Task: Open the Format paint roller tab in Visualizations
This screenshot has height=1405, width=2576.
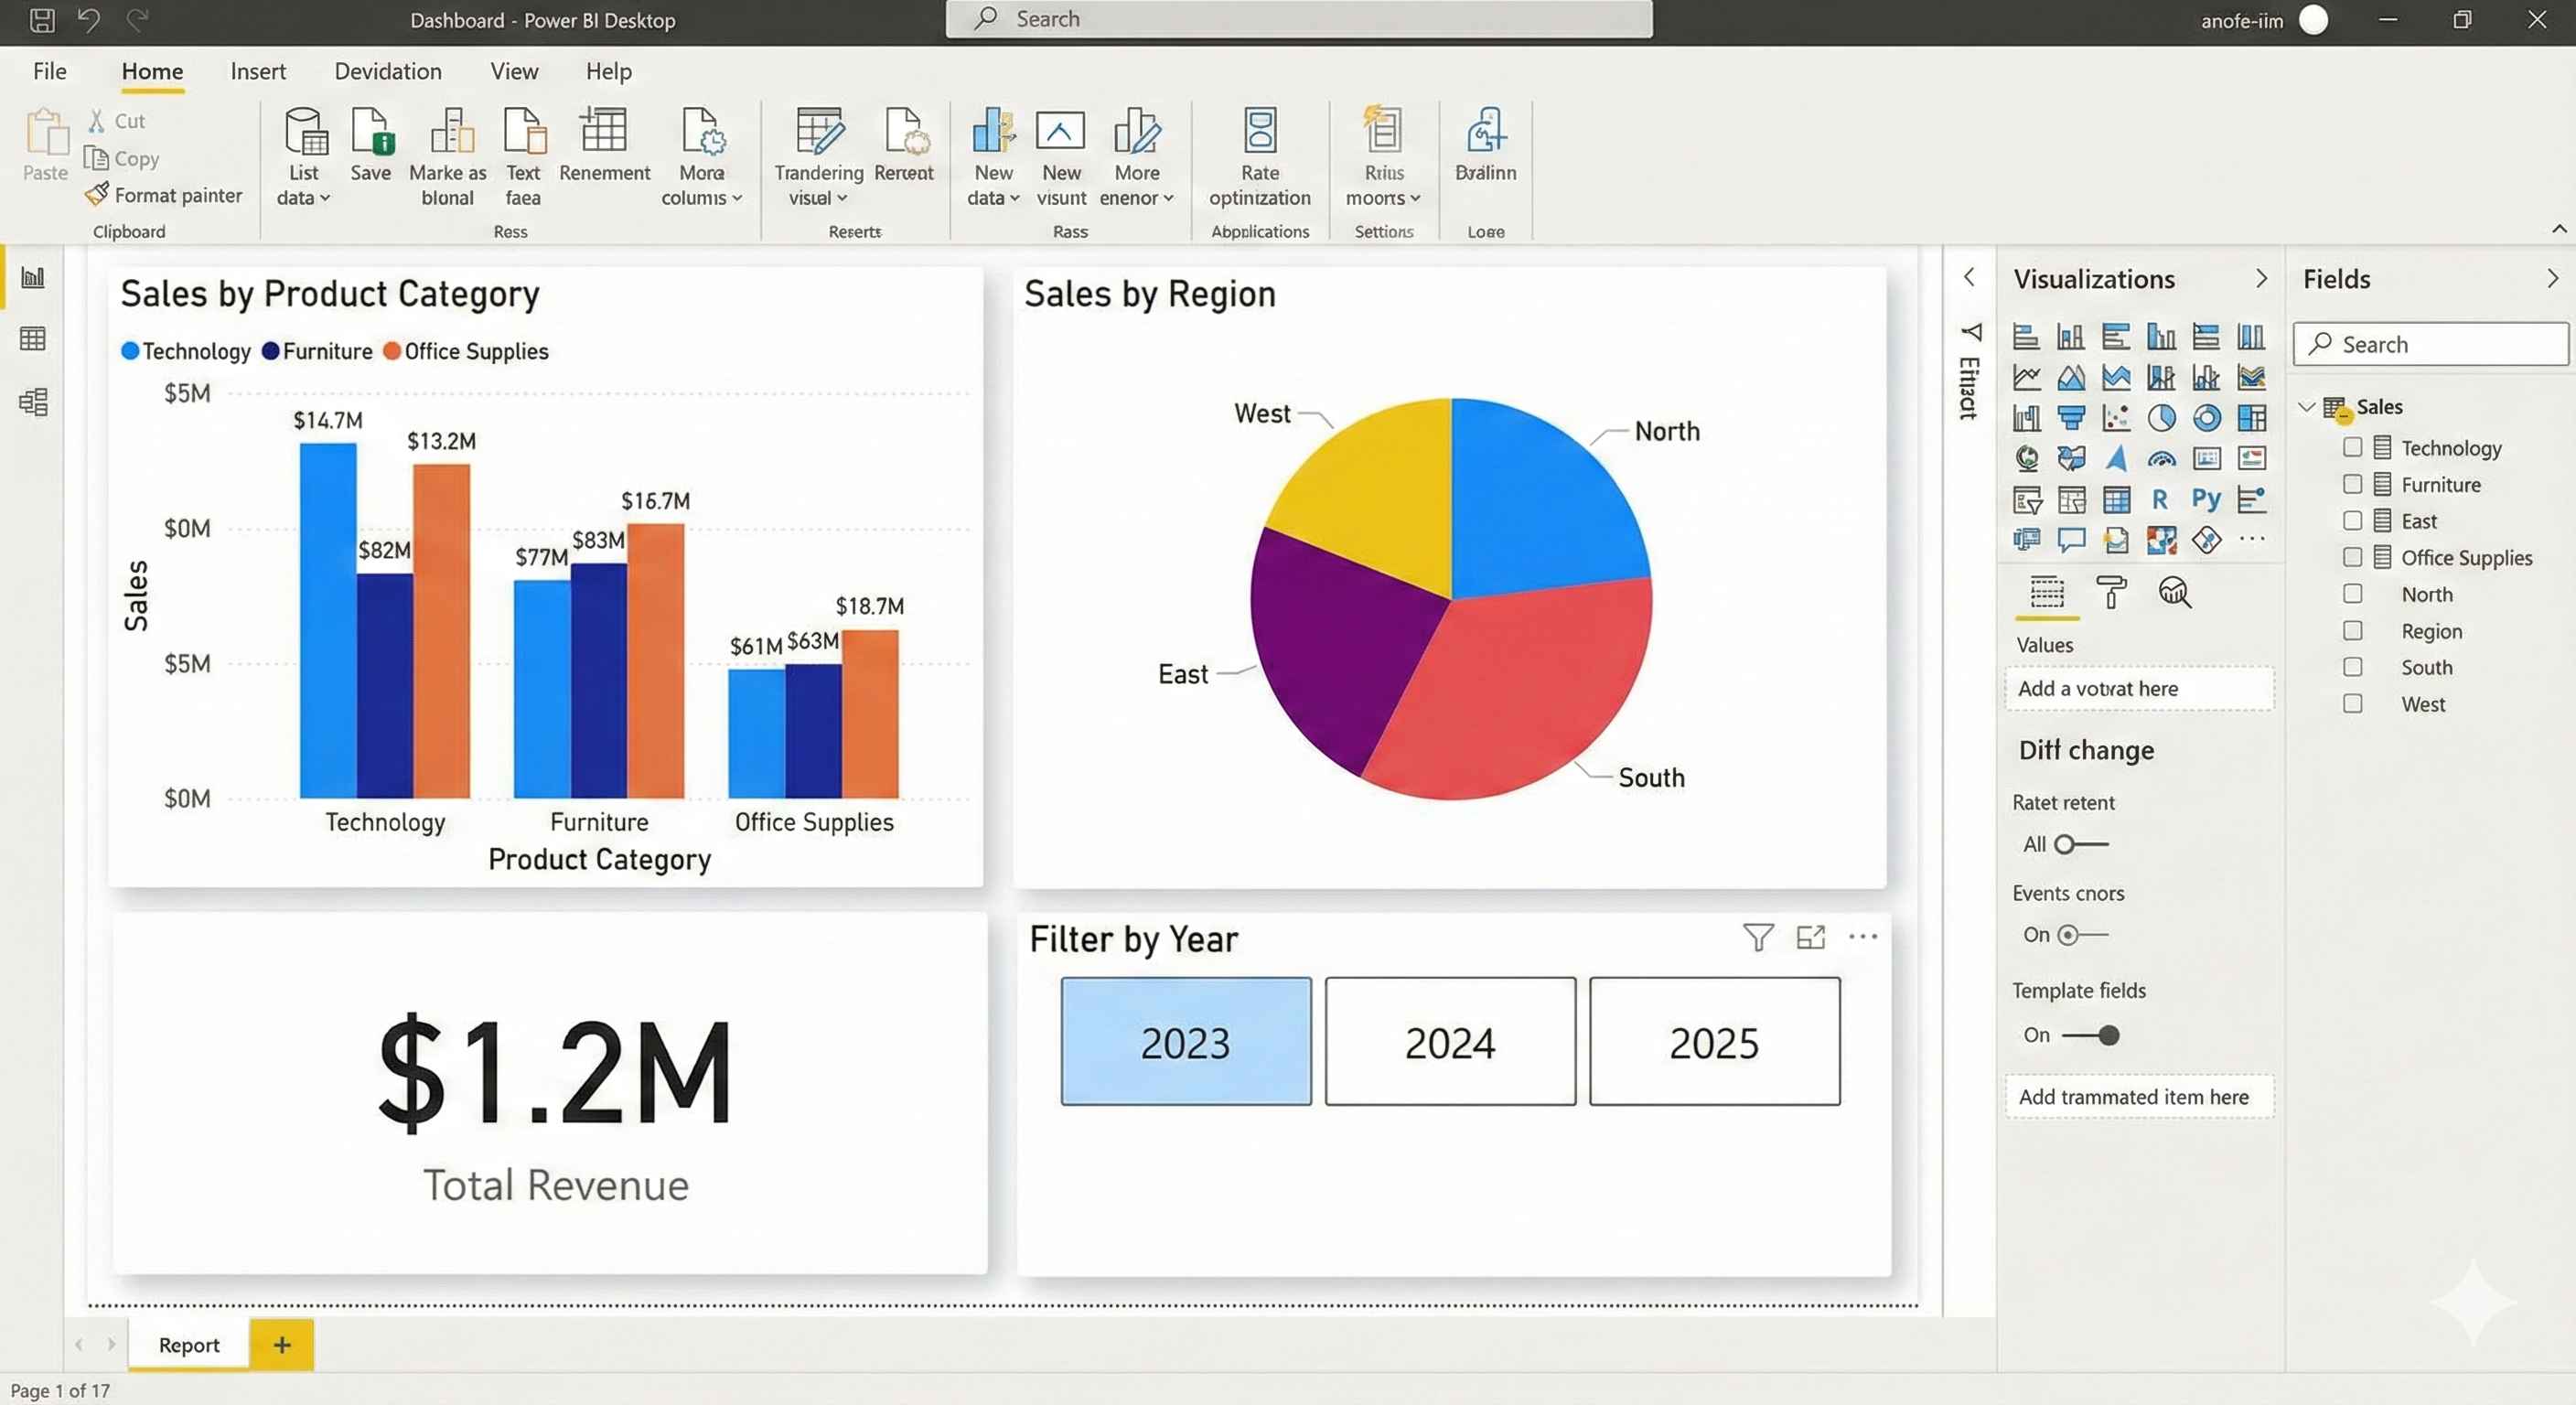Action: tap(2111, 593)
